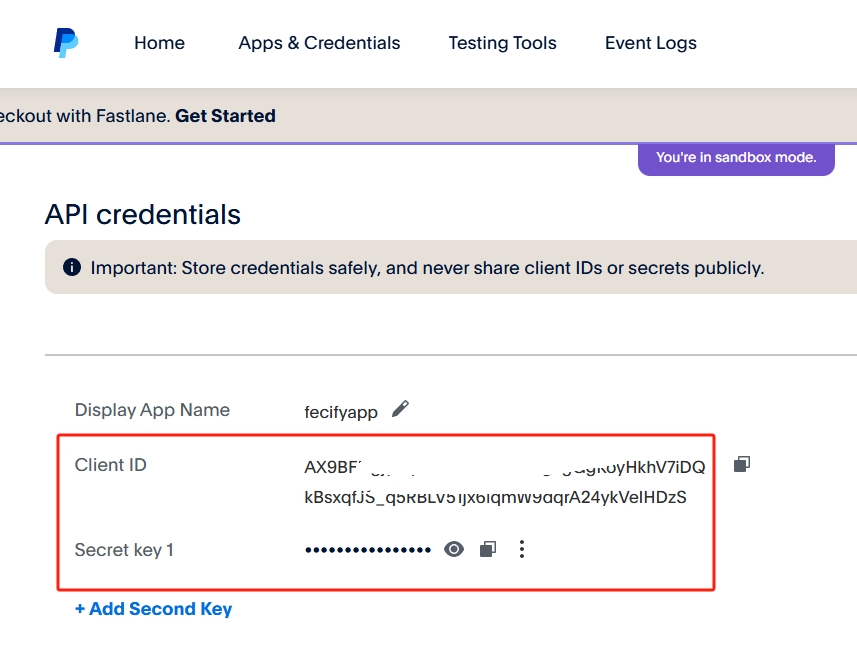The height and width of the screenshot is (665, 857).
Task: Click the Secret key 1 label
Action: 124,550
